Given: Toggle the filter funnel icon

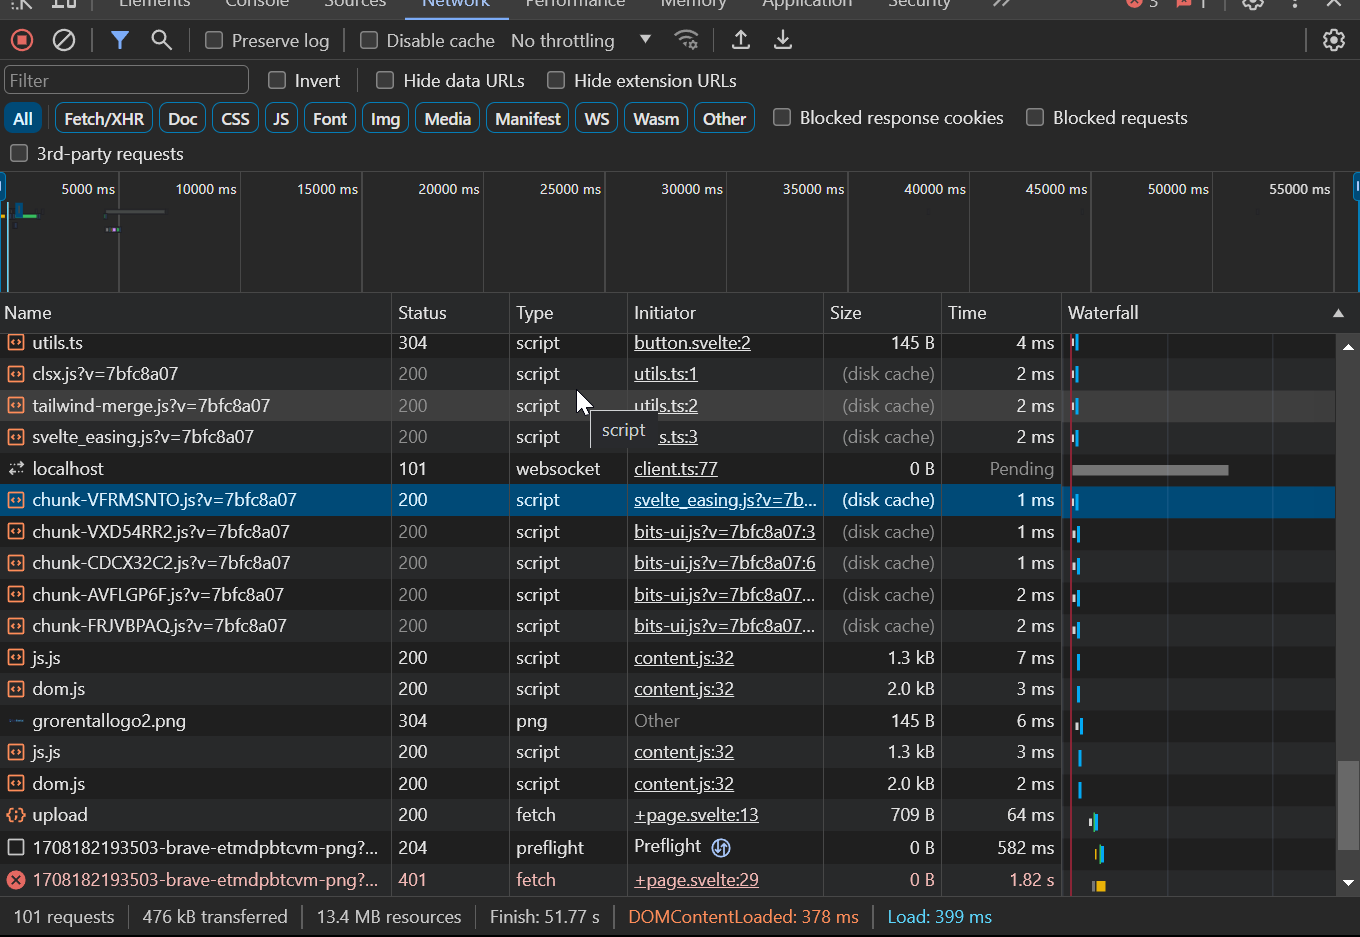Looking at the screenshot, I should tap(120, 40).
